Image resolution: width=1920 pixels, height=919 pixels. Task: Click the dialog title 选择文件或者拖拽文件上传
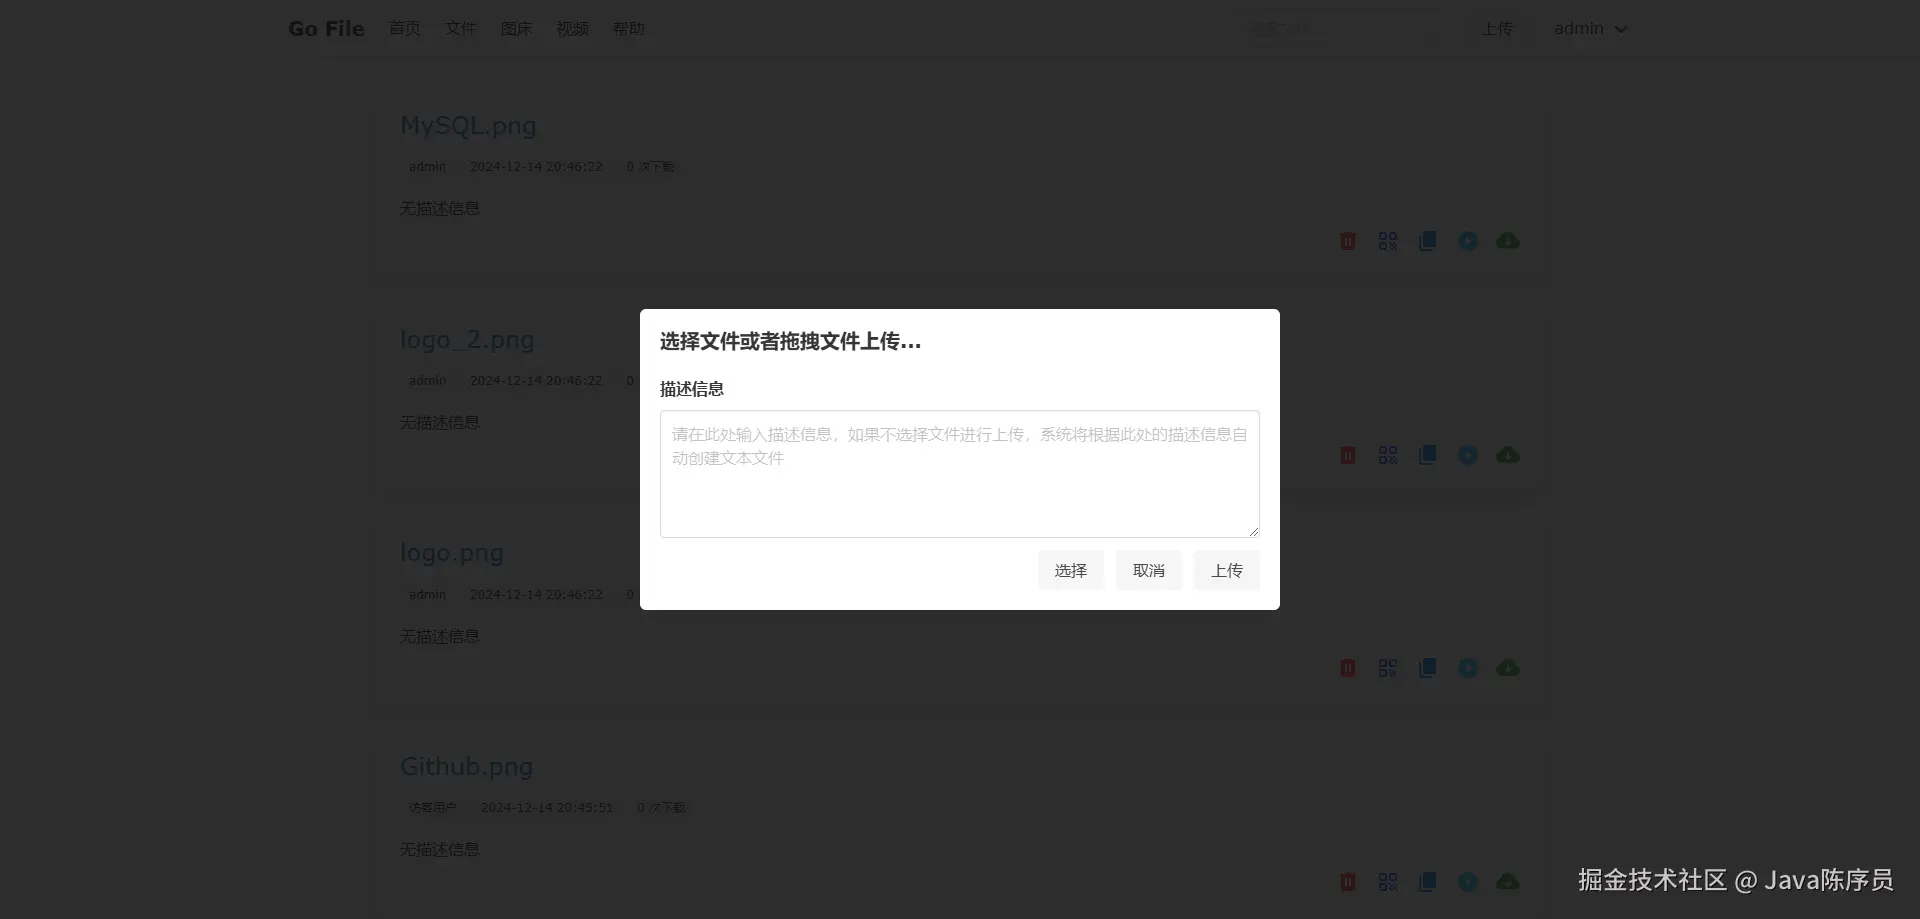[x=791, y=341]
